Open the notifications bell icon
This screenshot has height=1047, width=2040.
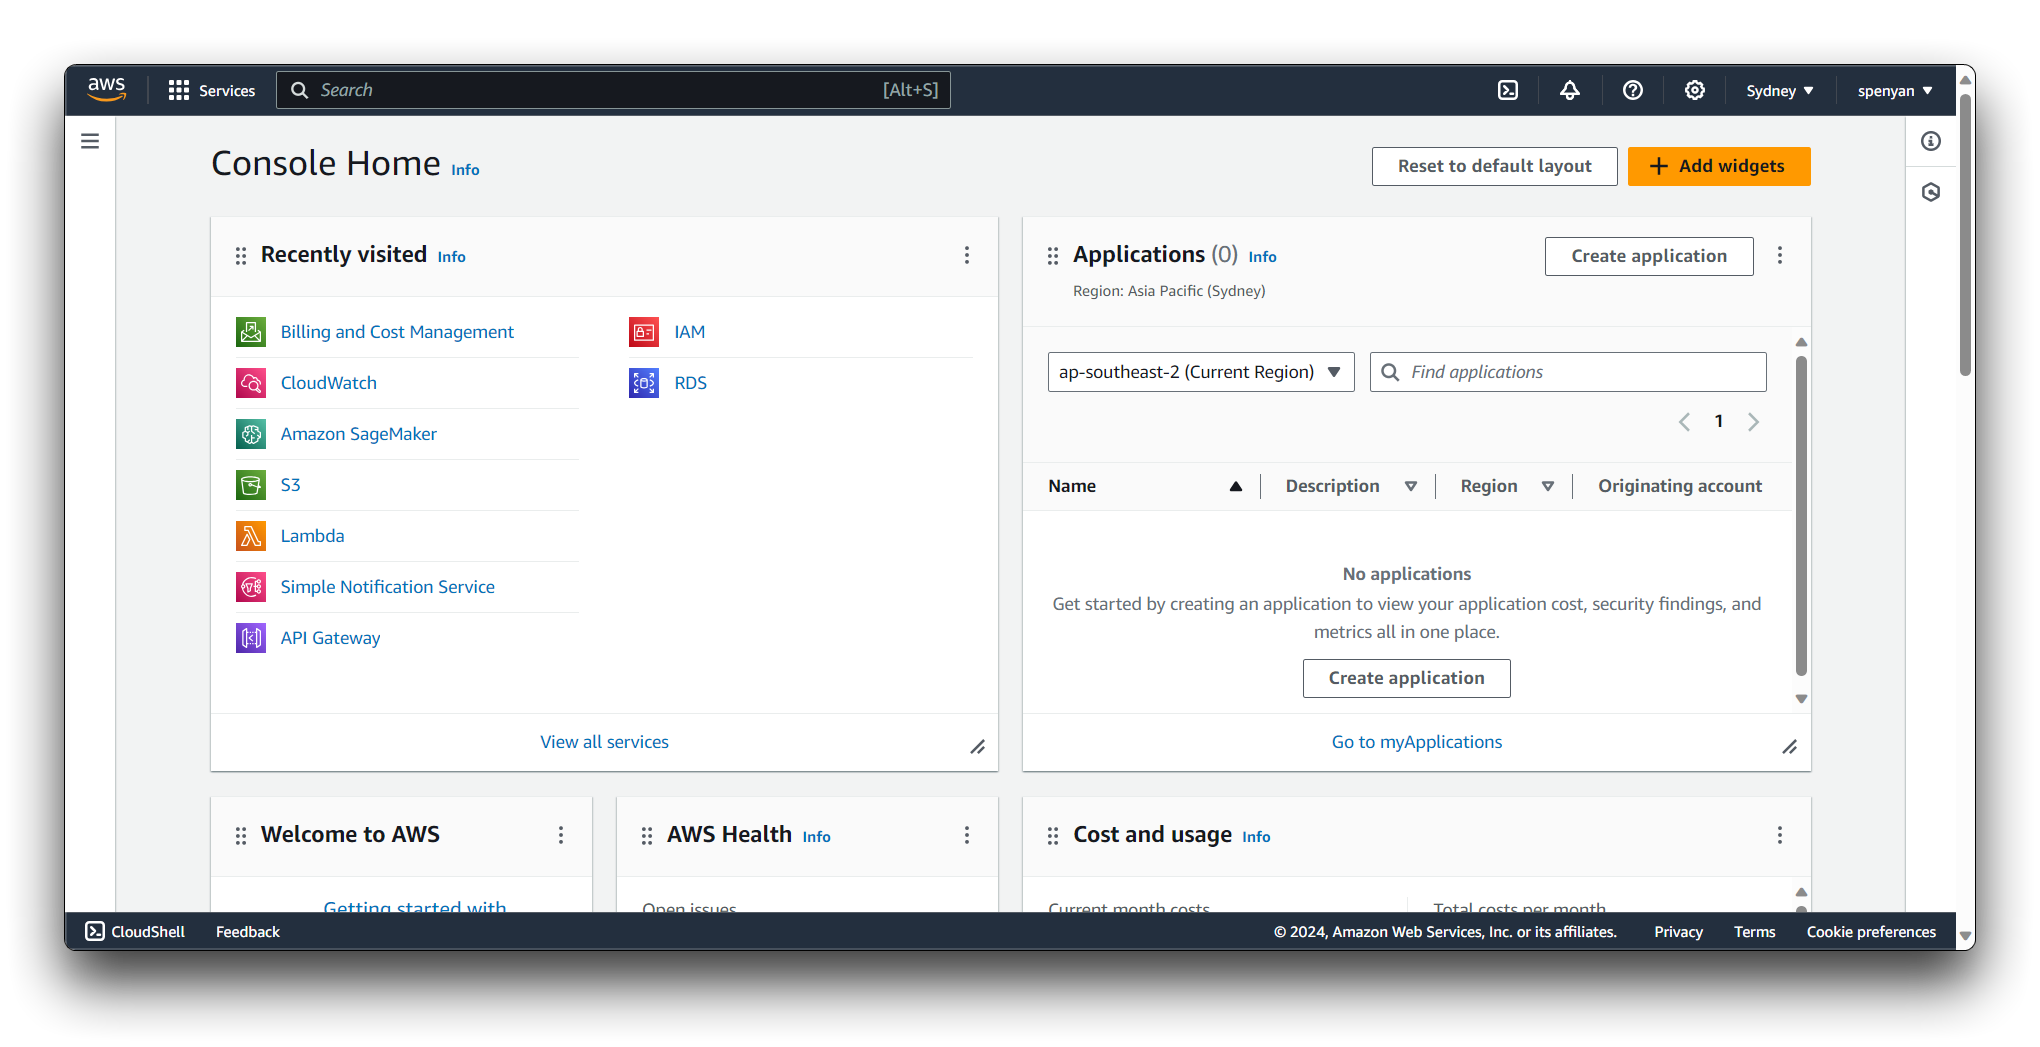point(1570,90)
